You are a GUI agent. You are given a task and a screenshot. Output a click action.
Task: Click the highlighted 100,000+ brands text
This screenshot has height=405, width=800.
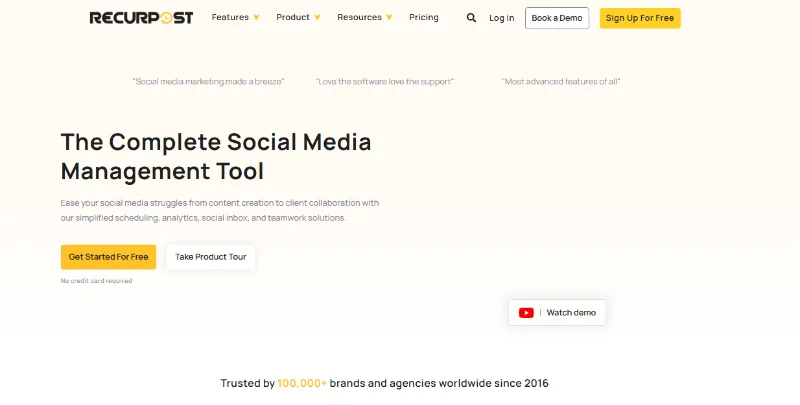coord(302,383)
